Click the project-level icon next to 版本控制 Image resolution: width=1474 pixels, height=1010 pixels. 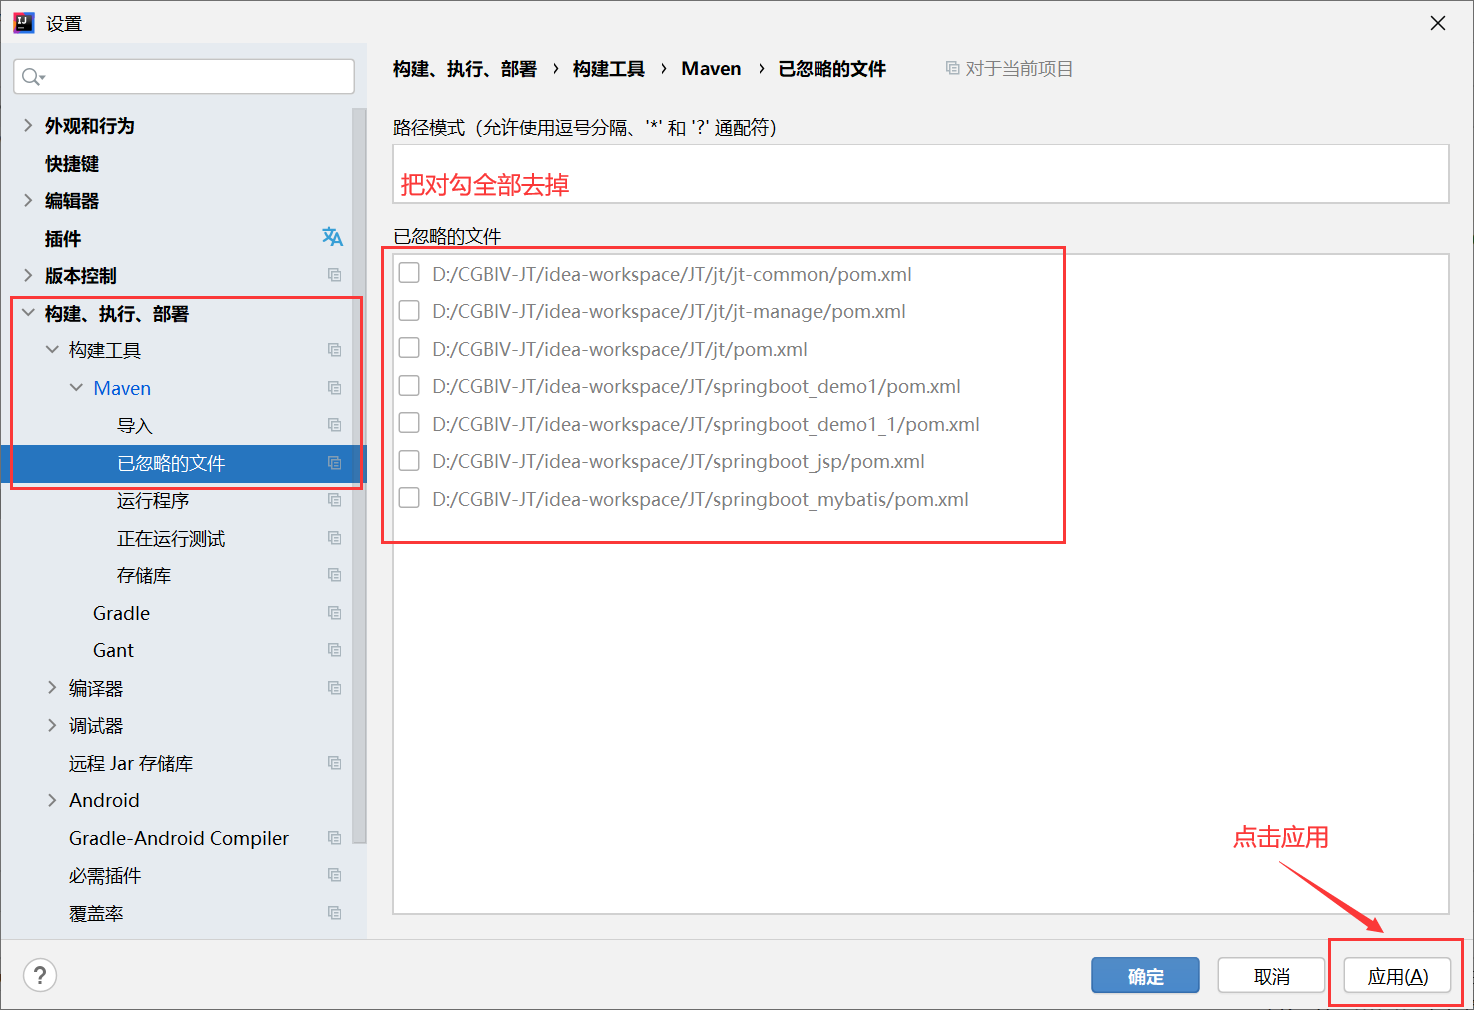tap(335, 275)
